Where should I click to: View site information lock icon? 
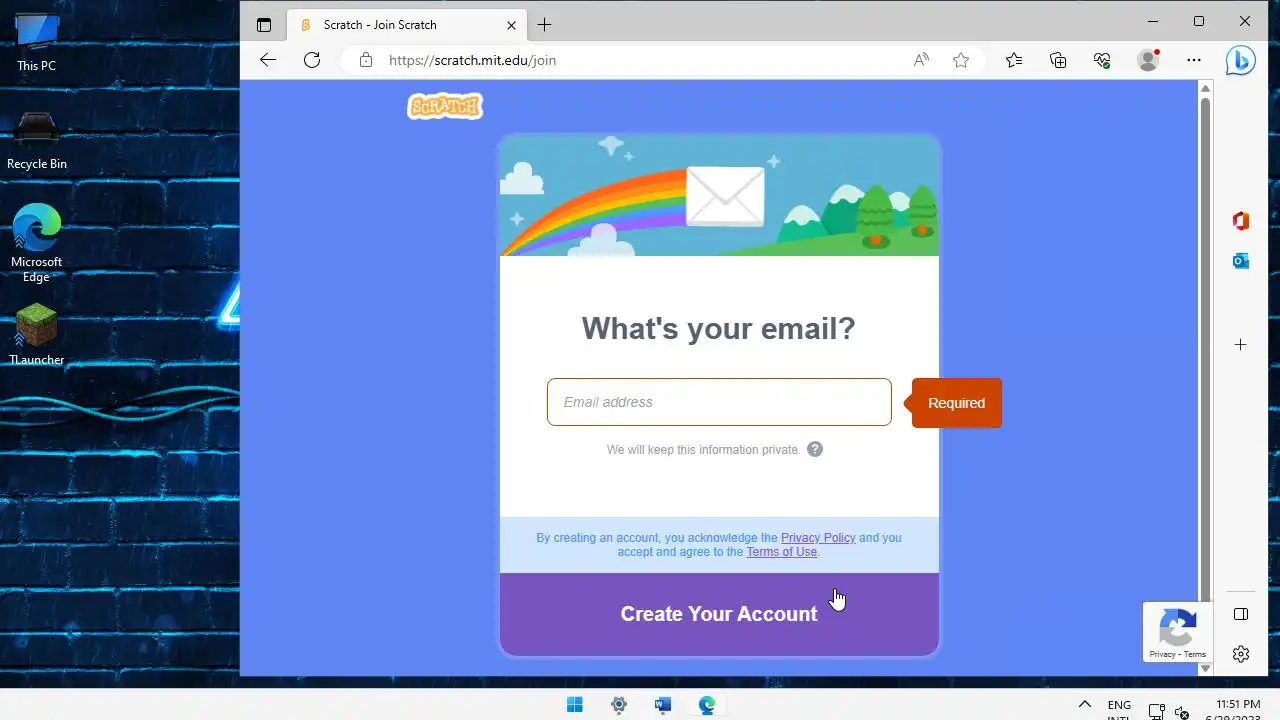click(366, 60)
